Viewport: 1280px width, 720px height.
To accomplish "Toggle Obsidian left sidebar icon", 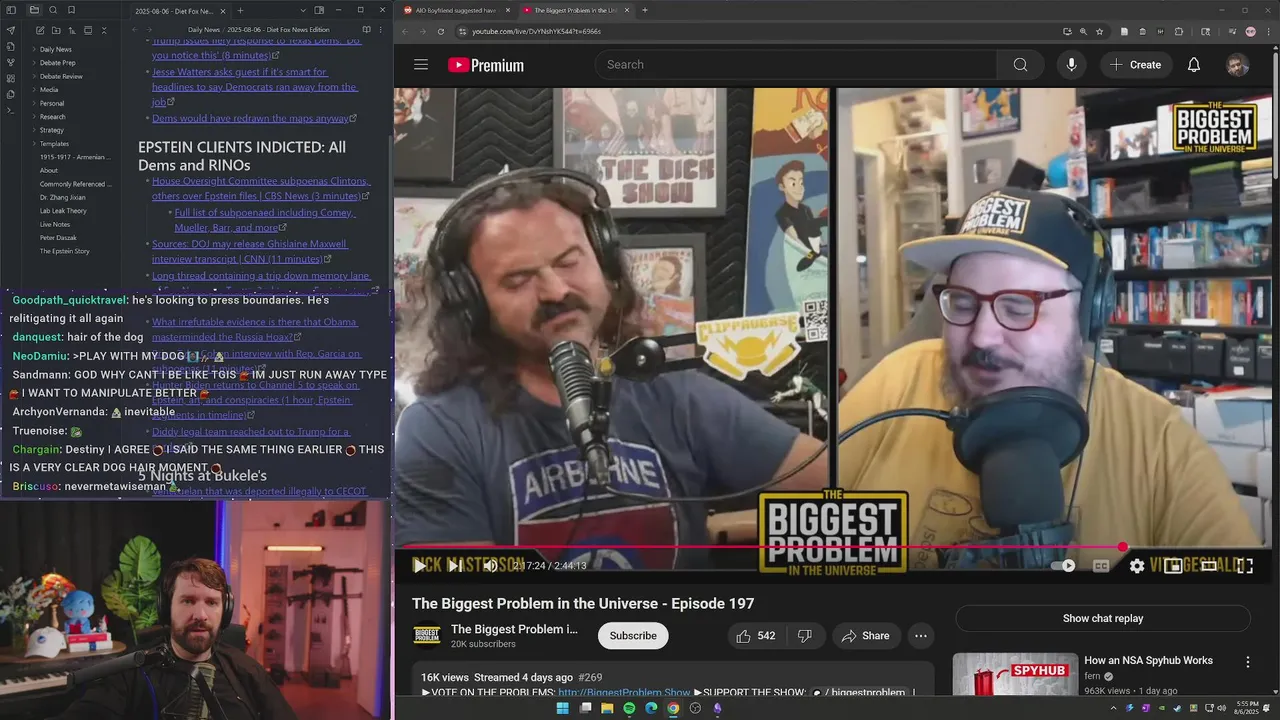I will [11, 10].
